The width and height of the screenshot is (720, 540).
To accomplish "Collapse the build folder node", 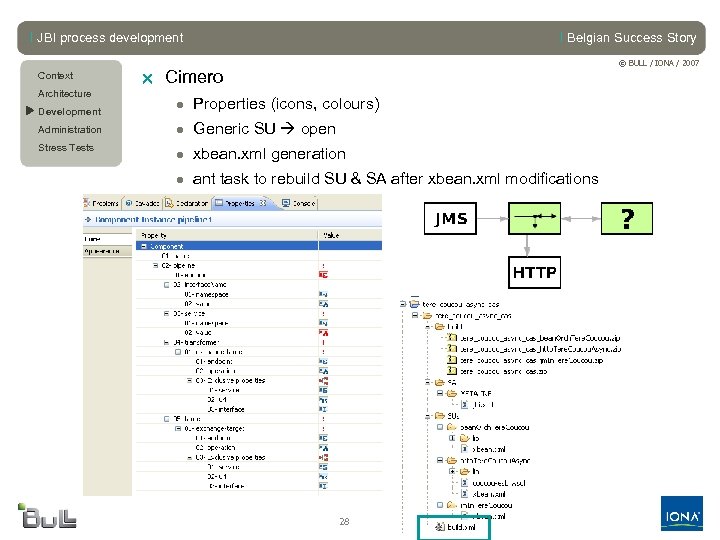I will (428, 326).
